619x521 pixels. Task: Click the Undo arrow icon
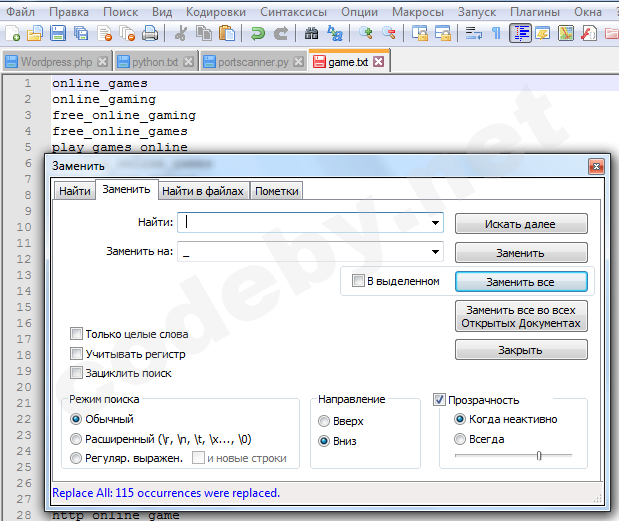257,33
